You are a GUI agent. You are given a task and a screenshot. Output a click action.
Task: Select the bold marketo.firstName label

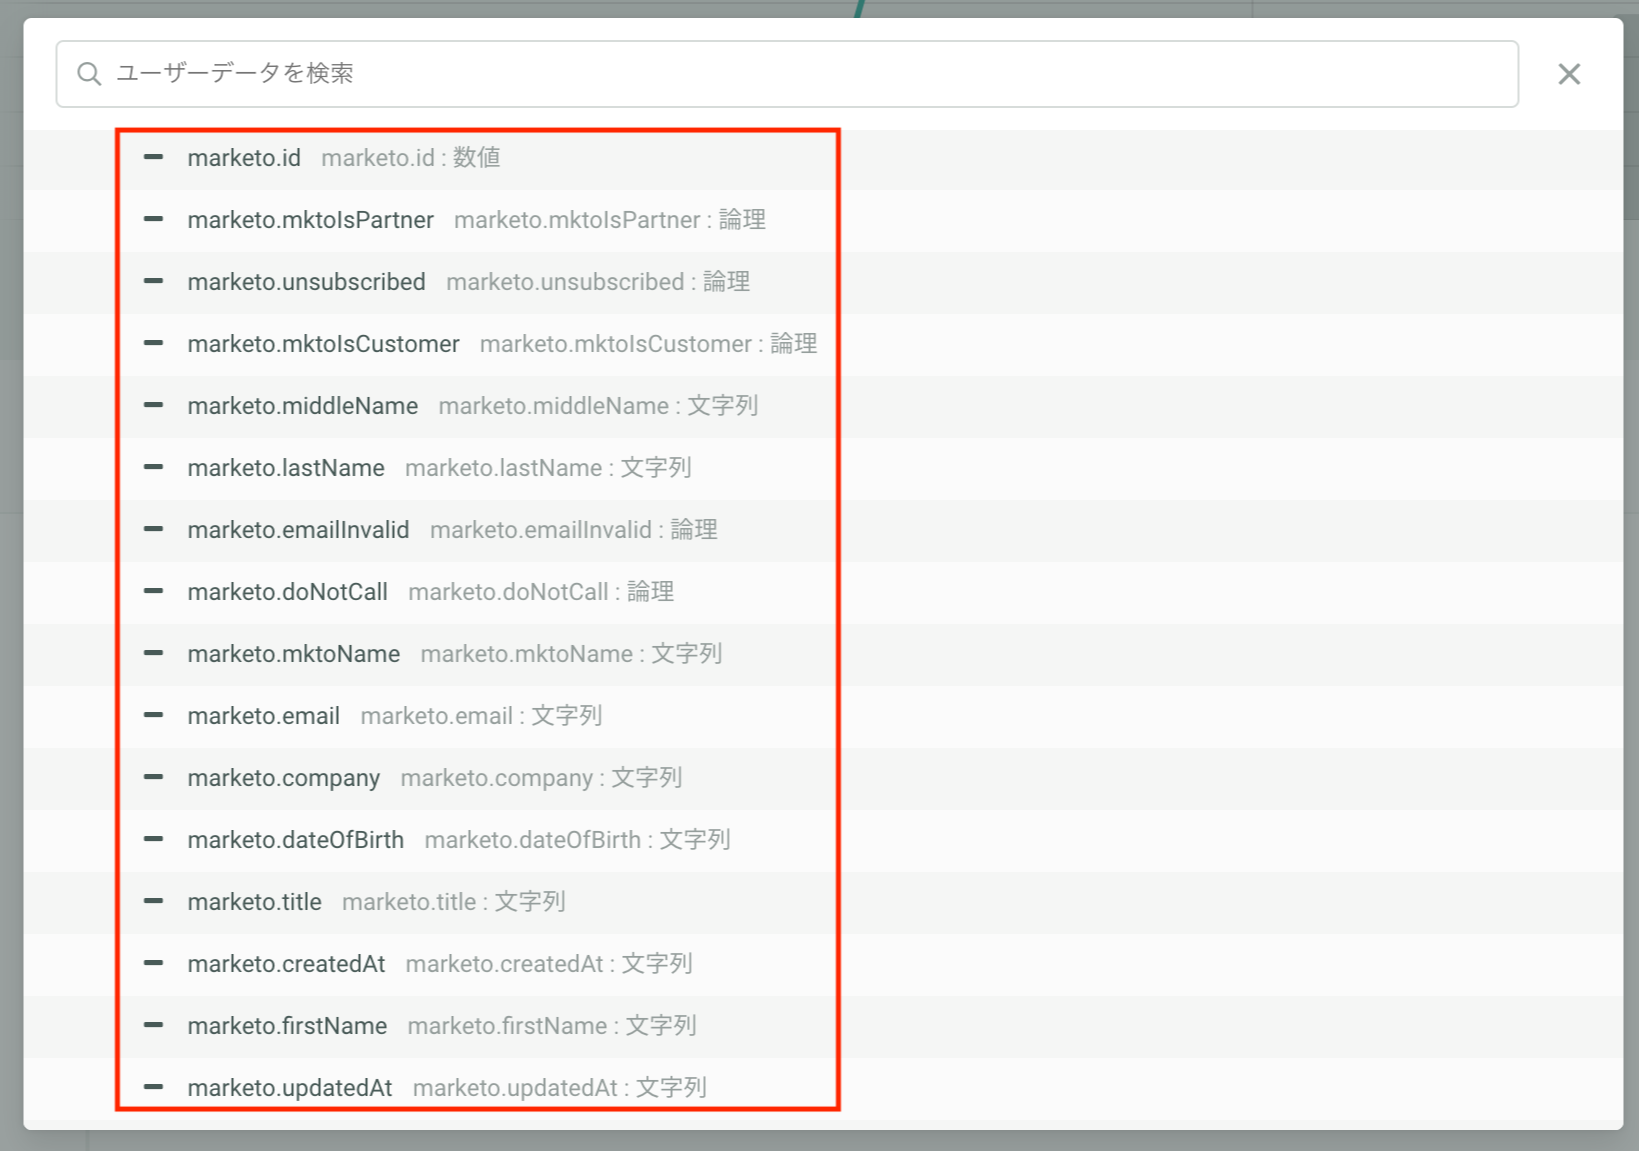(x=288, y=1026)
